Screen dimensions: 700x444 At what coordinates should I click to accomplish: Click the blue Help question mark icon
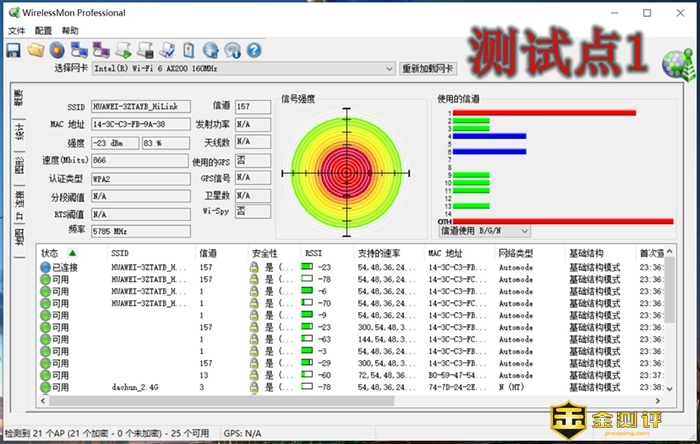253,49
